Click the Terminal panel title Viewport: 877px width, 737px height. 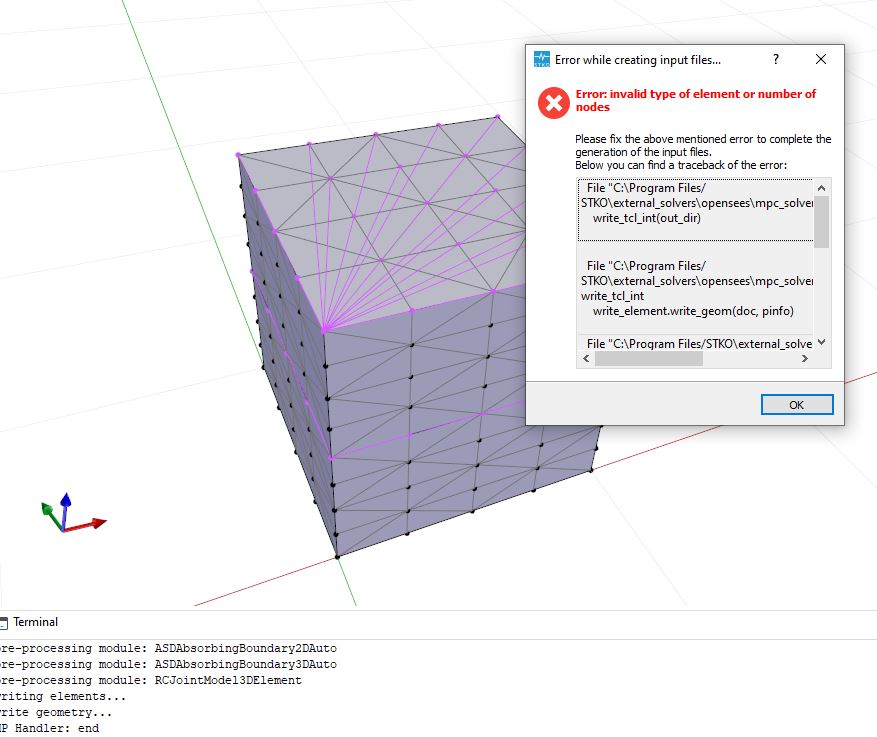tap(35, 622)
